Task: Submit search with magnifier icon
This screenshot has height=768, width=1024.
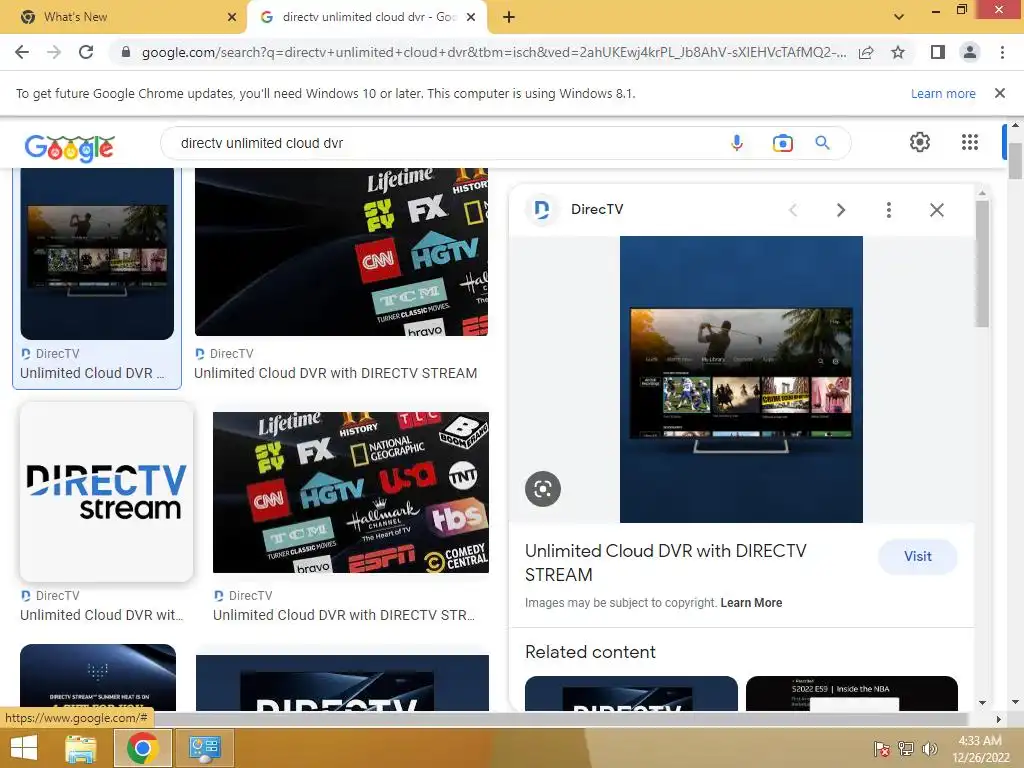Action: [823, 142]
